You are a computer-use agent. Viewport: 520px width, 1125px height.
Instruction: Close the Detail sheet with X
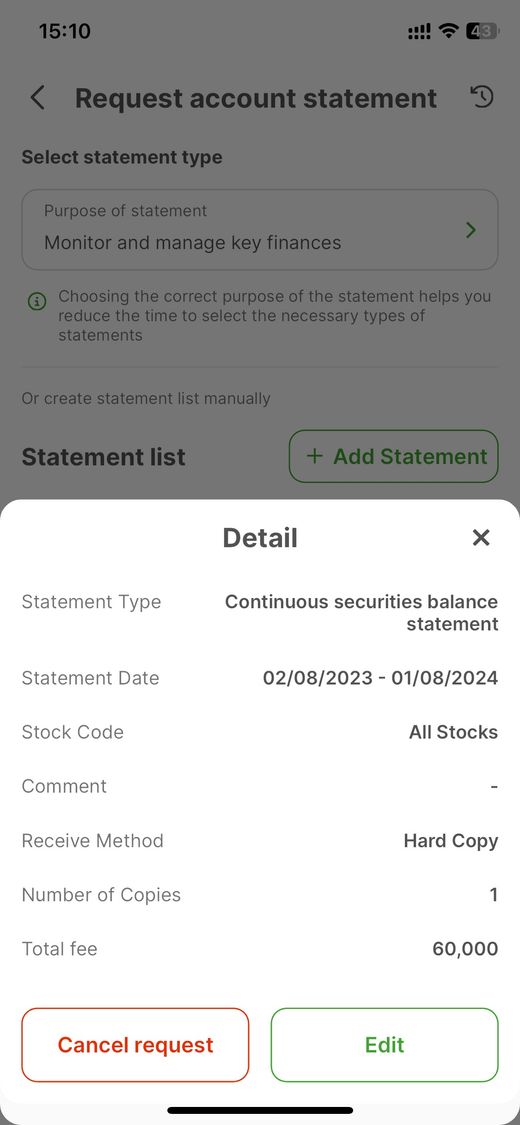pyautogui.click(x=481, y=537)
